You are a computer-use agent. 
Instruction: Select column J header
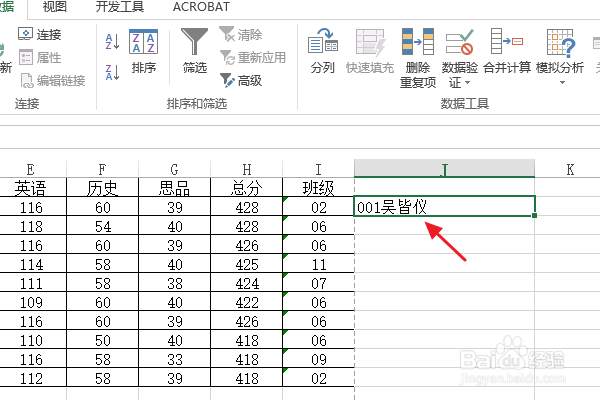click(x=444, y=168)
